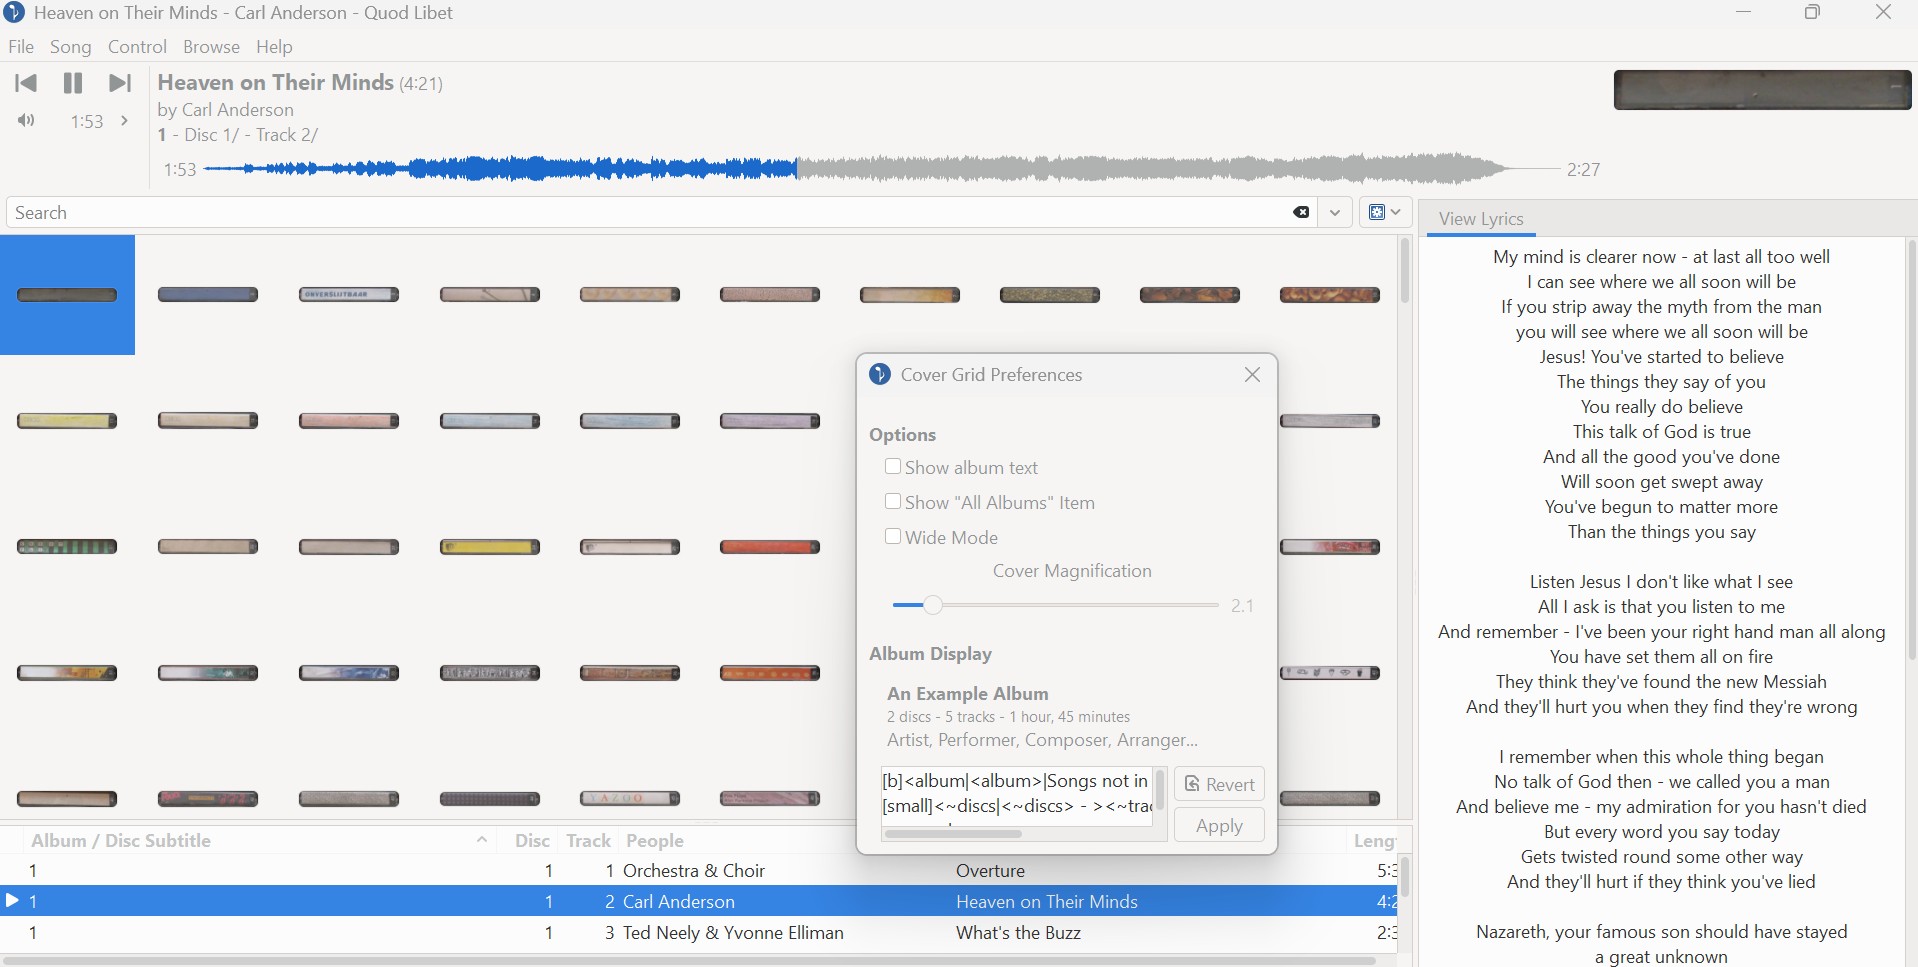Select the What's the Buzz song row
The image size is (1918, 967).
[698, 932]
